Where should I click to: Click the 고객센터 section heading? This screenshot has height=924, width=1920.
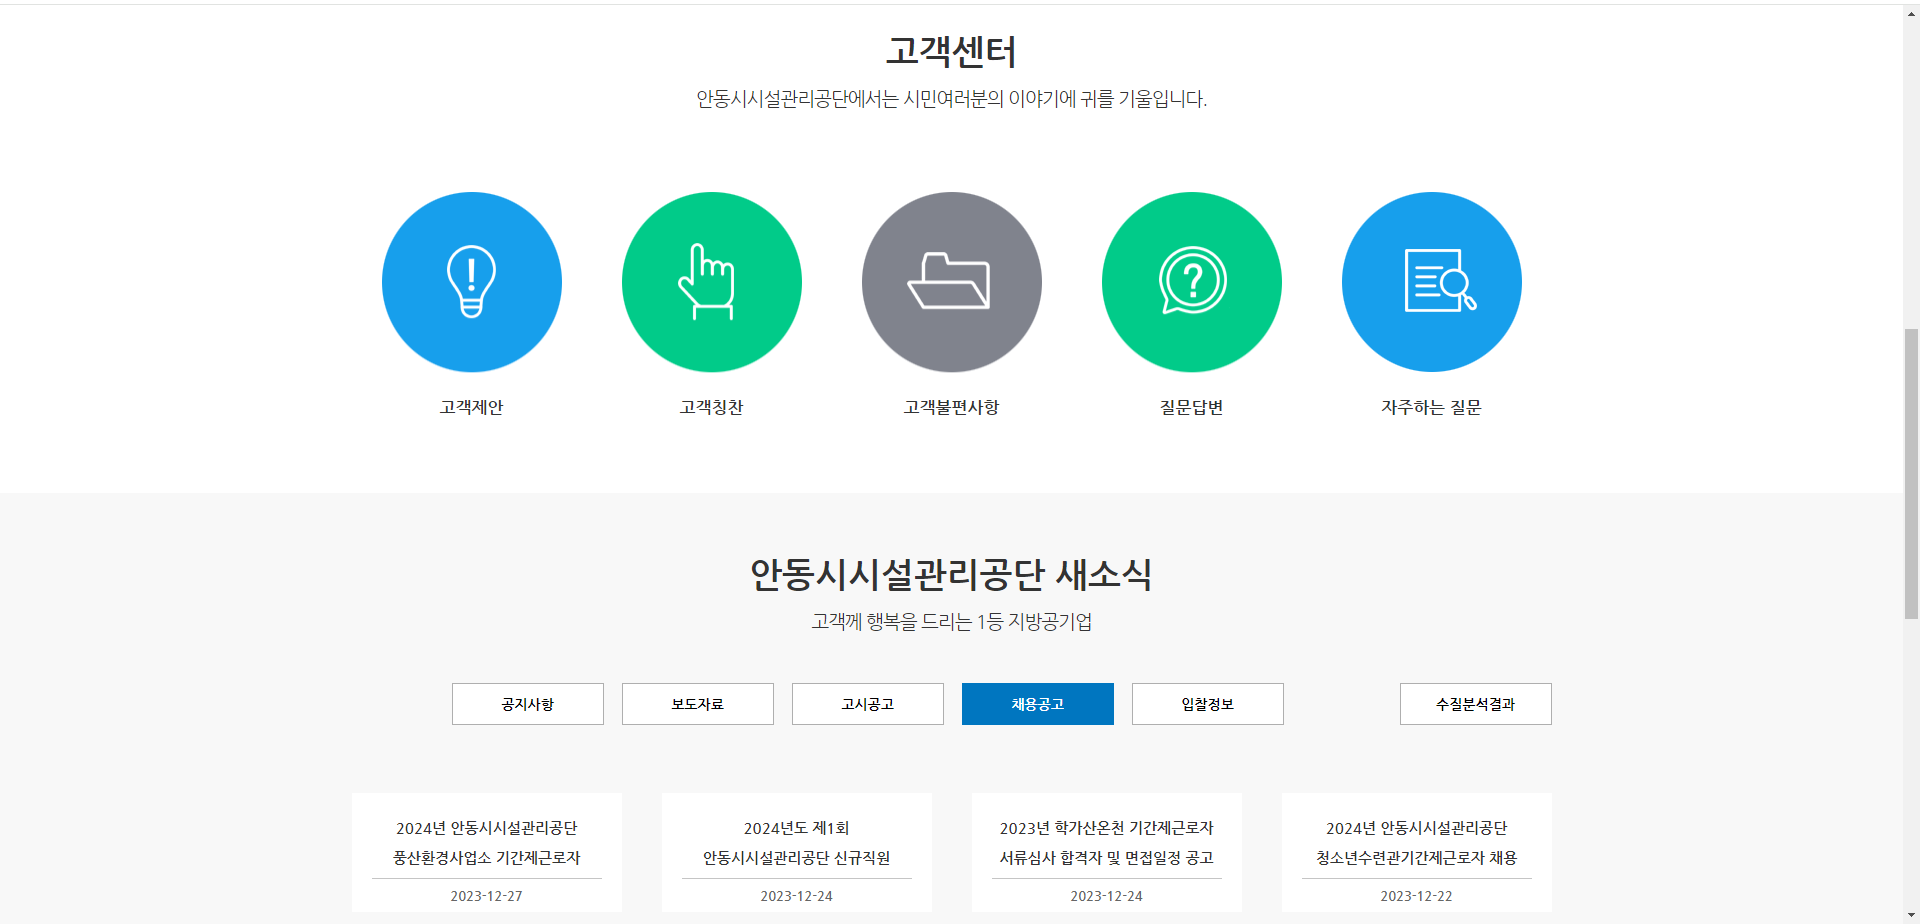(x=952, y=51)
